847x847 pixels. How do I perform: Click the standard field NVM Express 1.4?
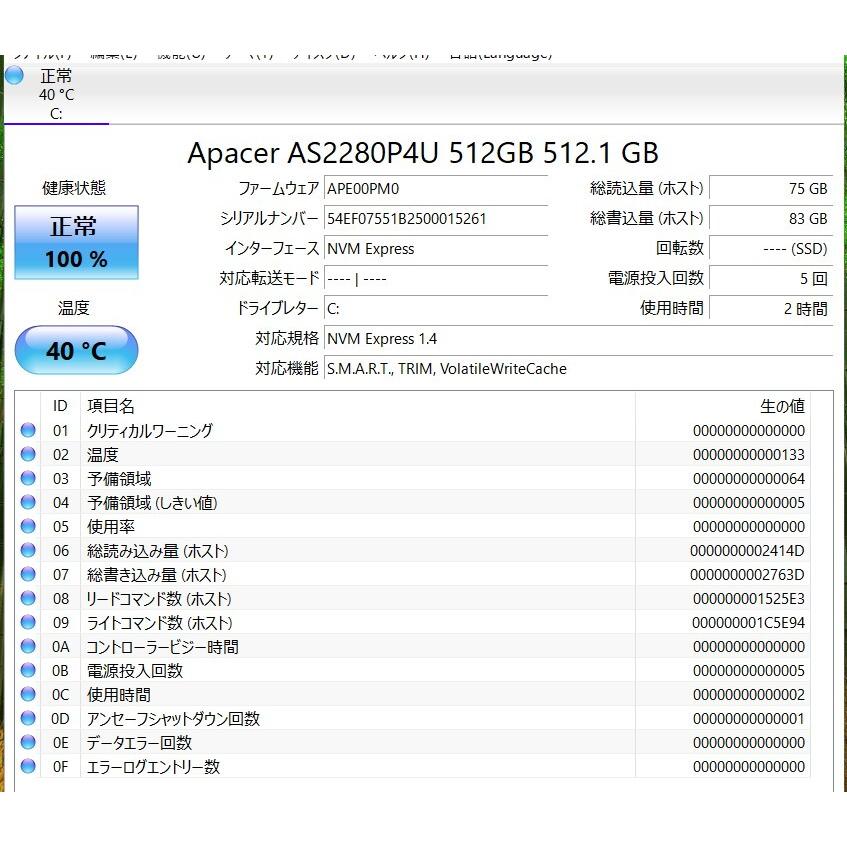[x=579, y=339]
